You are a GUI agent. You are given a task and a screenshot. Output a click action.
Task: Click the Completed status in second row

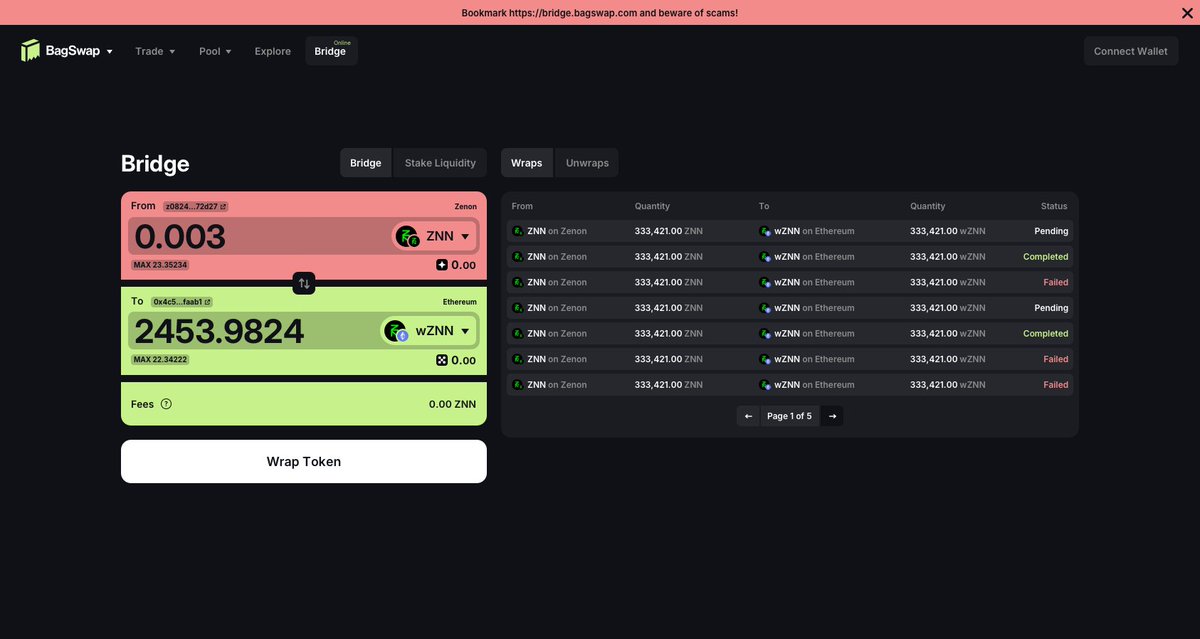pyautogui.click(x=1046, y=257)
